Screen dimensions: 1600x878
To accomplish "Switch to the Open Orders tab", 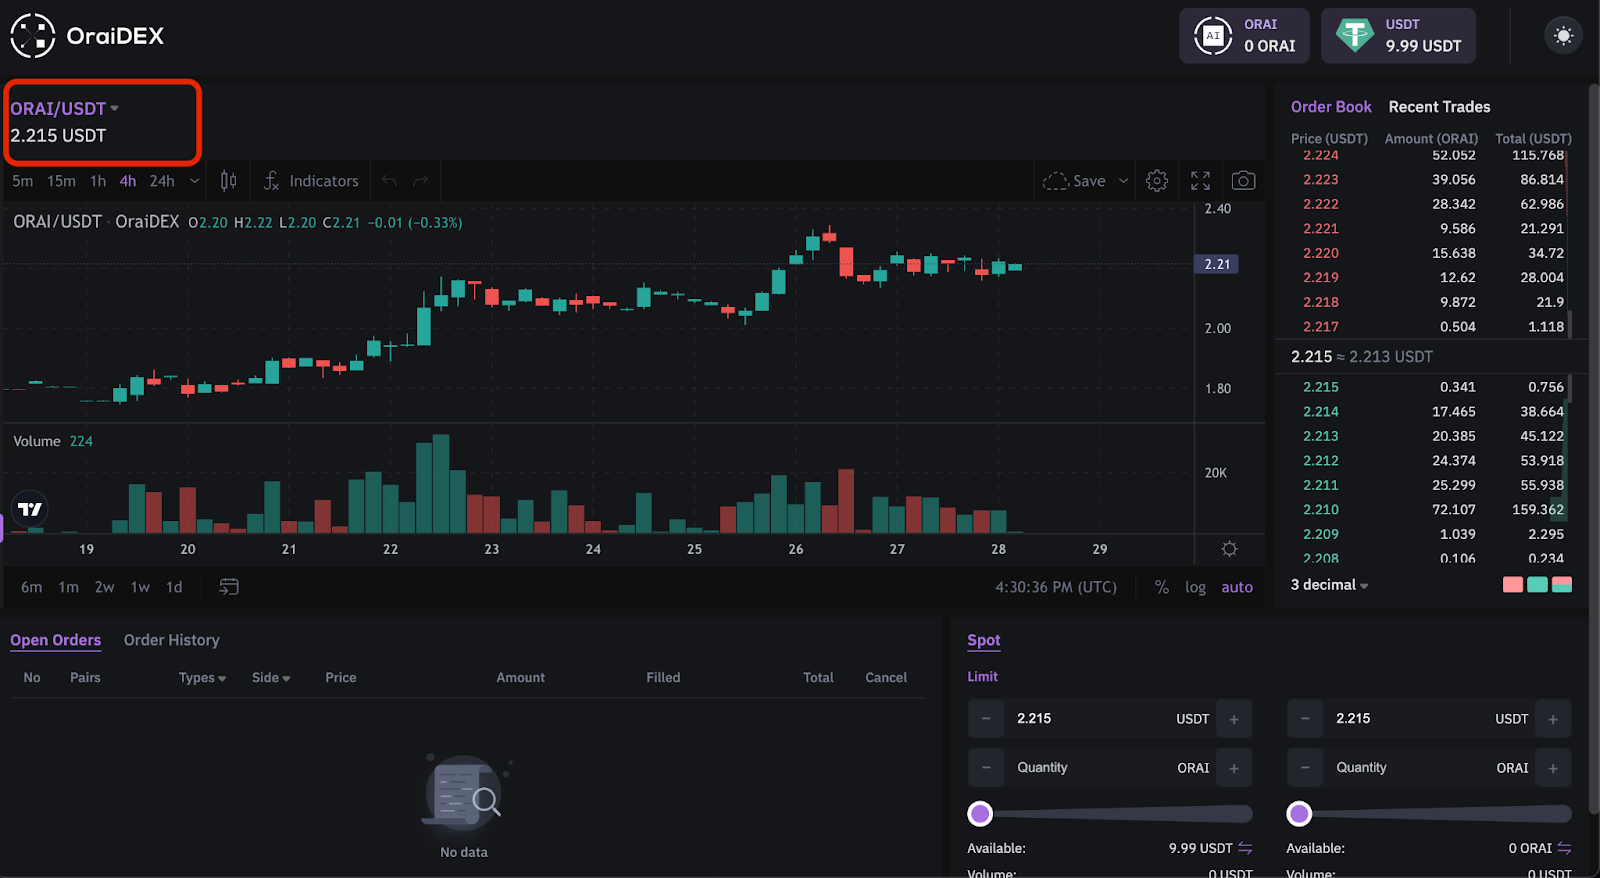I will point(55,640).
